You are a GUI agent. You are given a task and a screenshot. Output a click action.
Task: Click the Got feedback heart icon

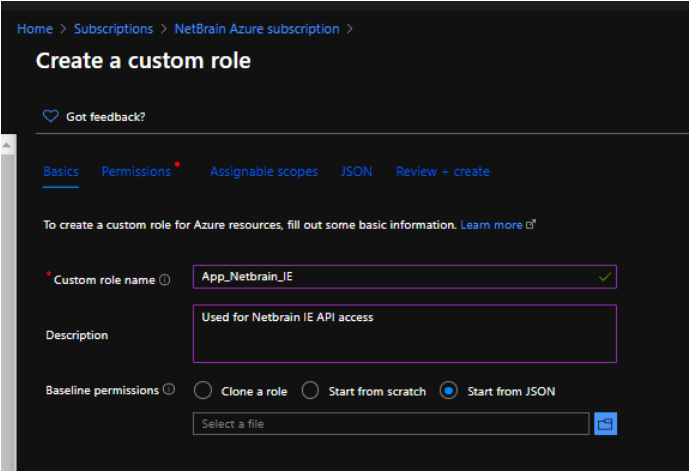click(x=51, y=117)
